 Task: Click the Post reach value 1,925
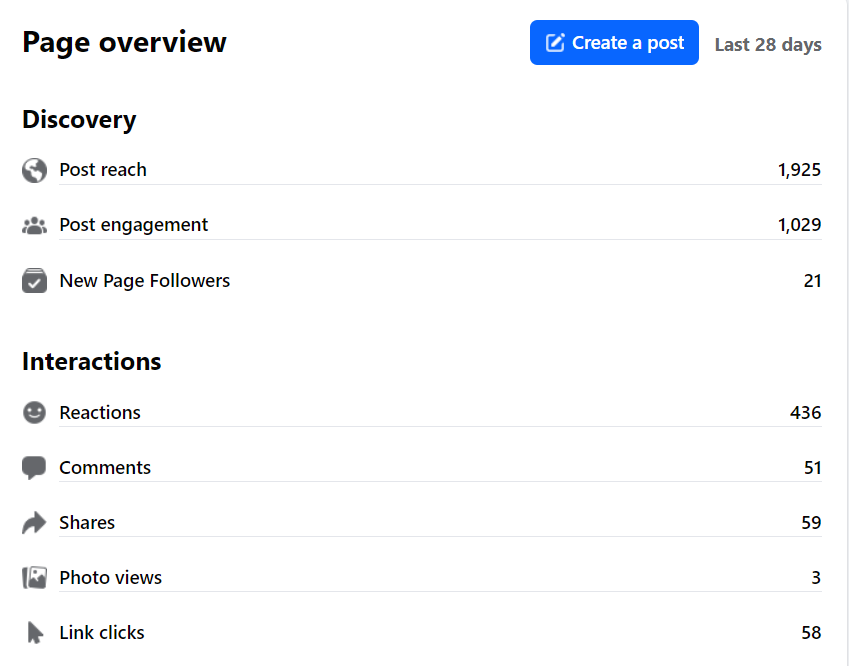click(x=799, y=170)
